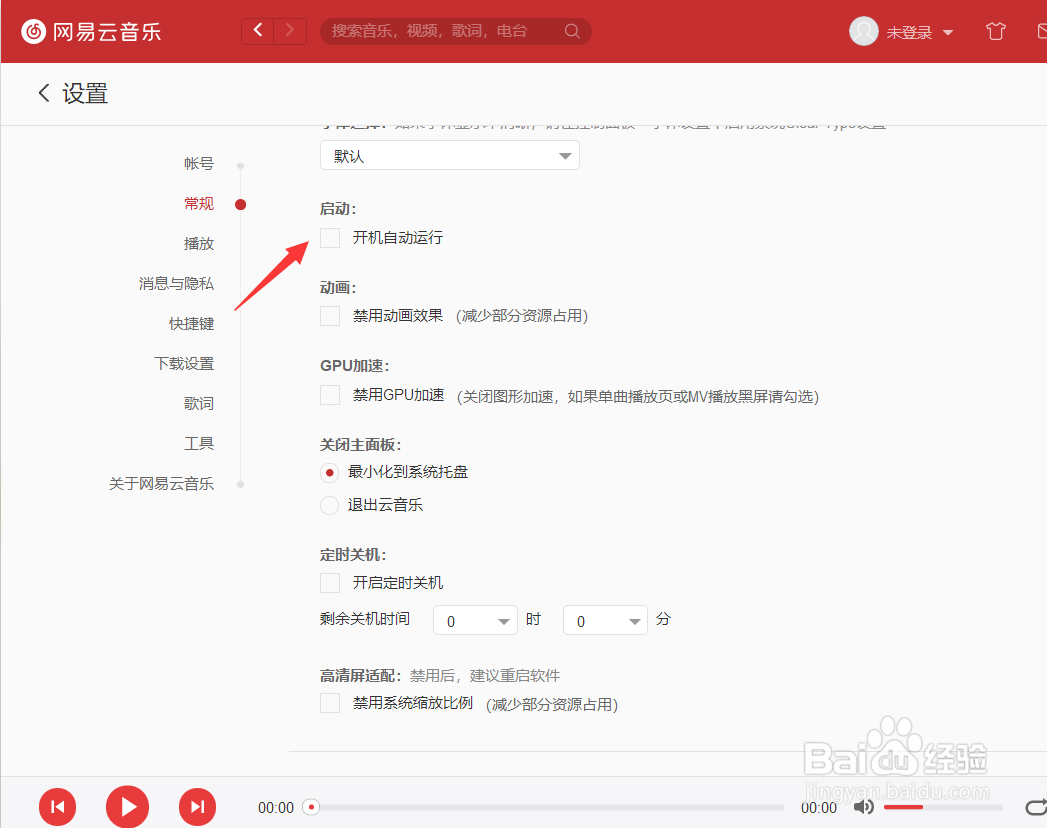
Task: Select 退出云音乐 radio option
Action: [330, 505]
